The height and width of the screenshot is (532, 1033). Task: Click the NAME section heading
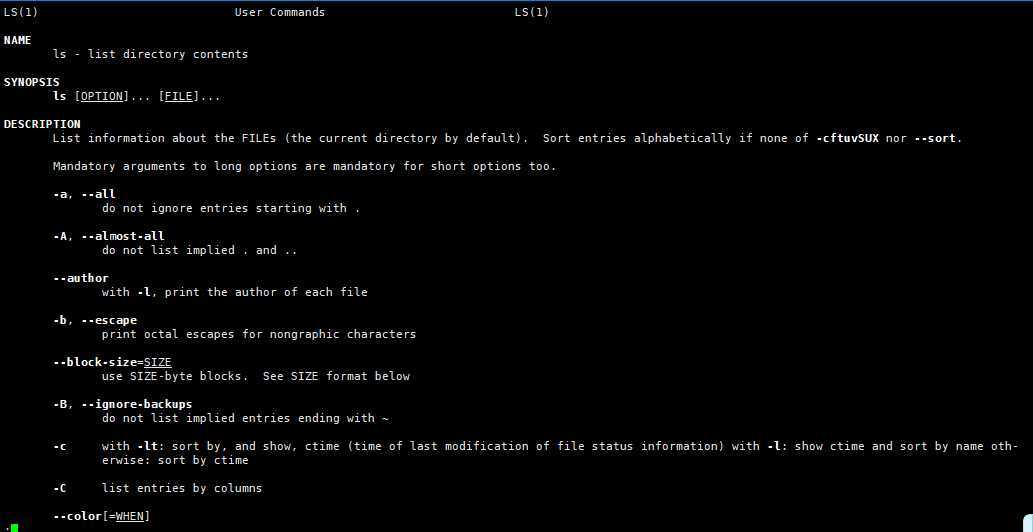coord(18,40)
